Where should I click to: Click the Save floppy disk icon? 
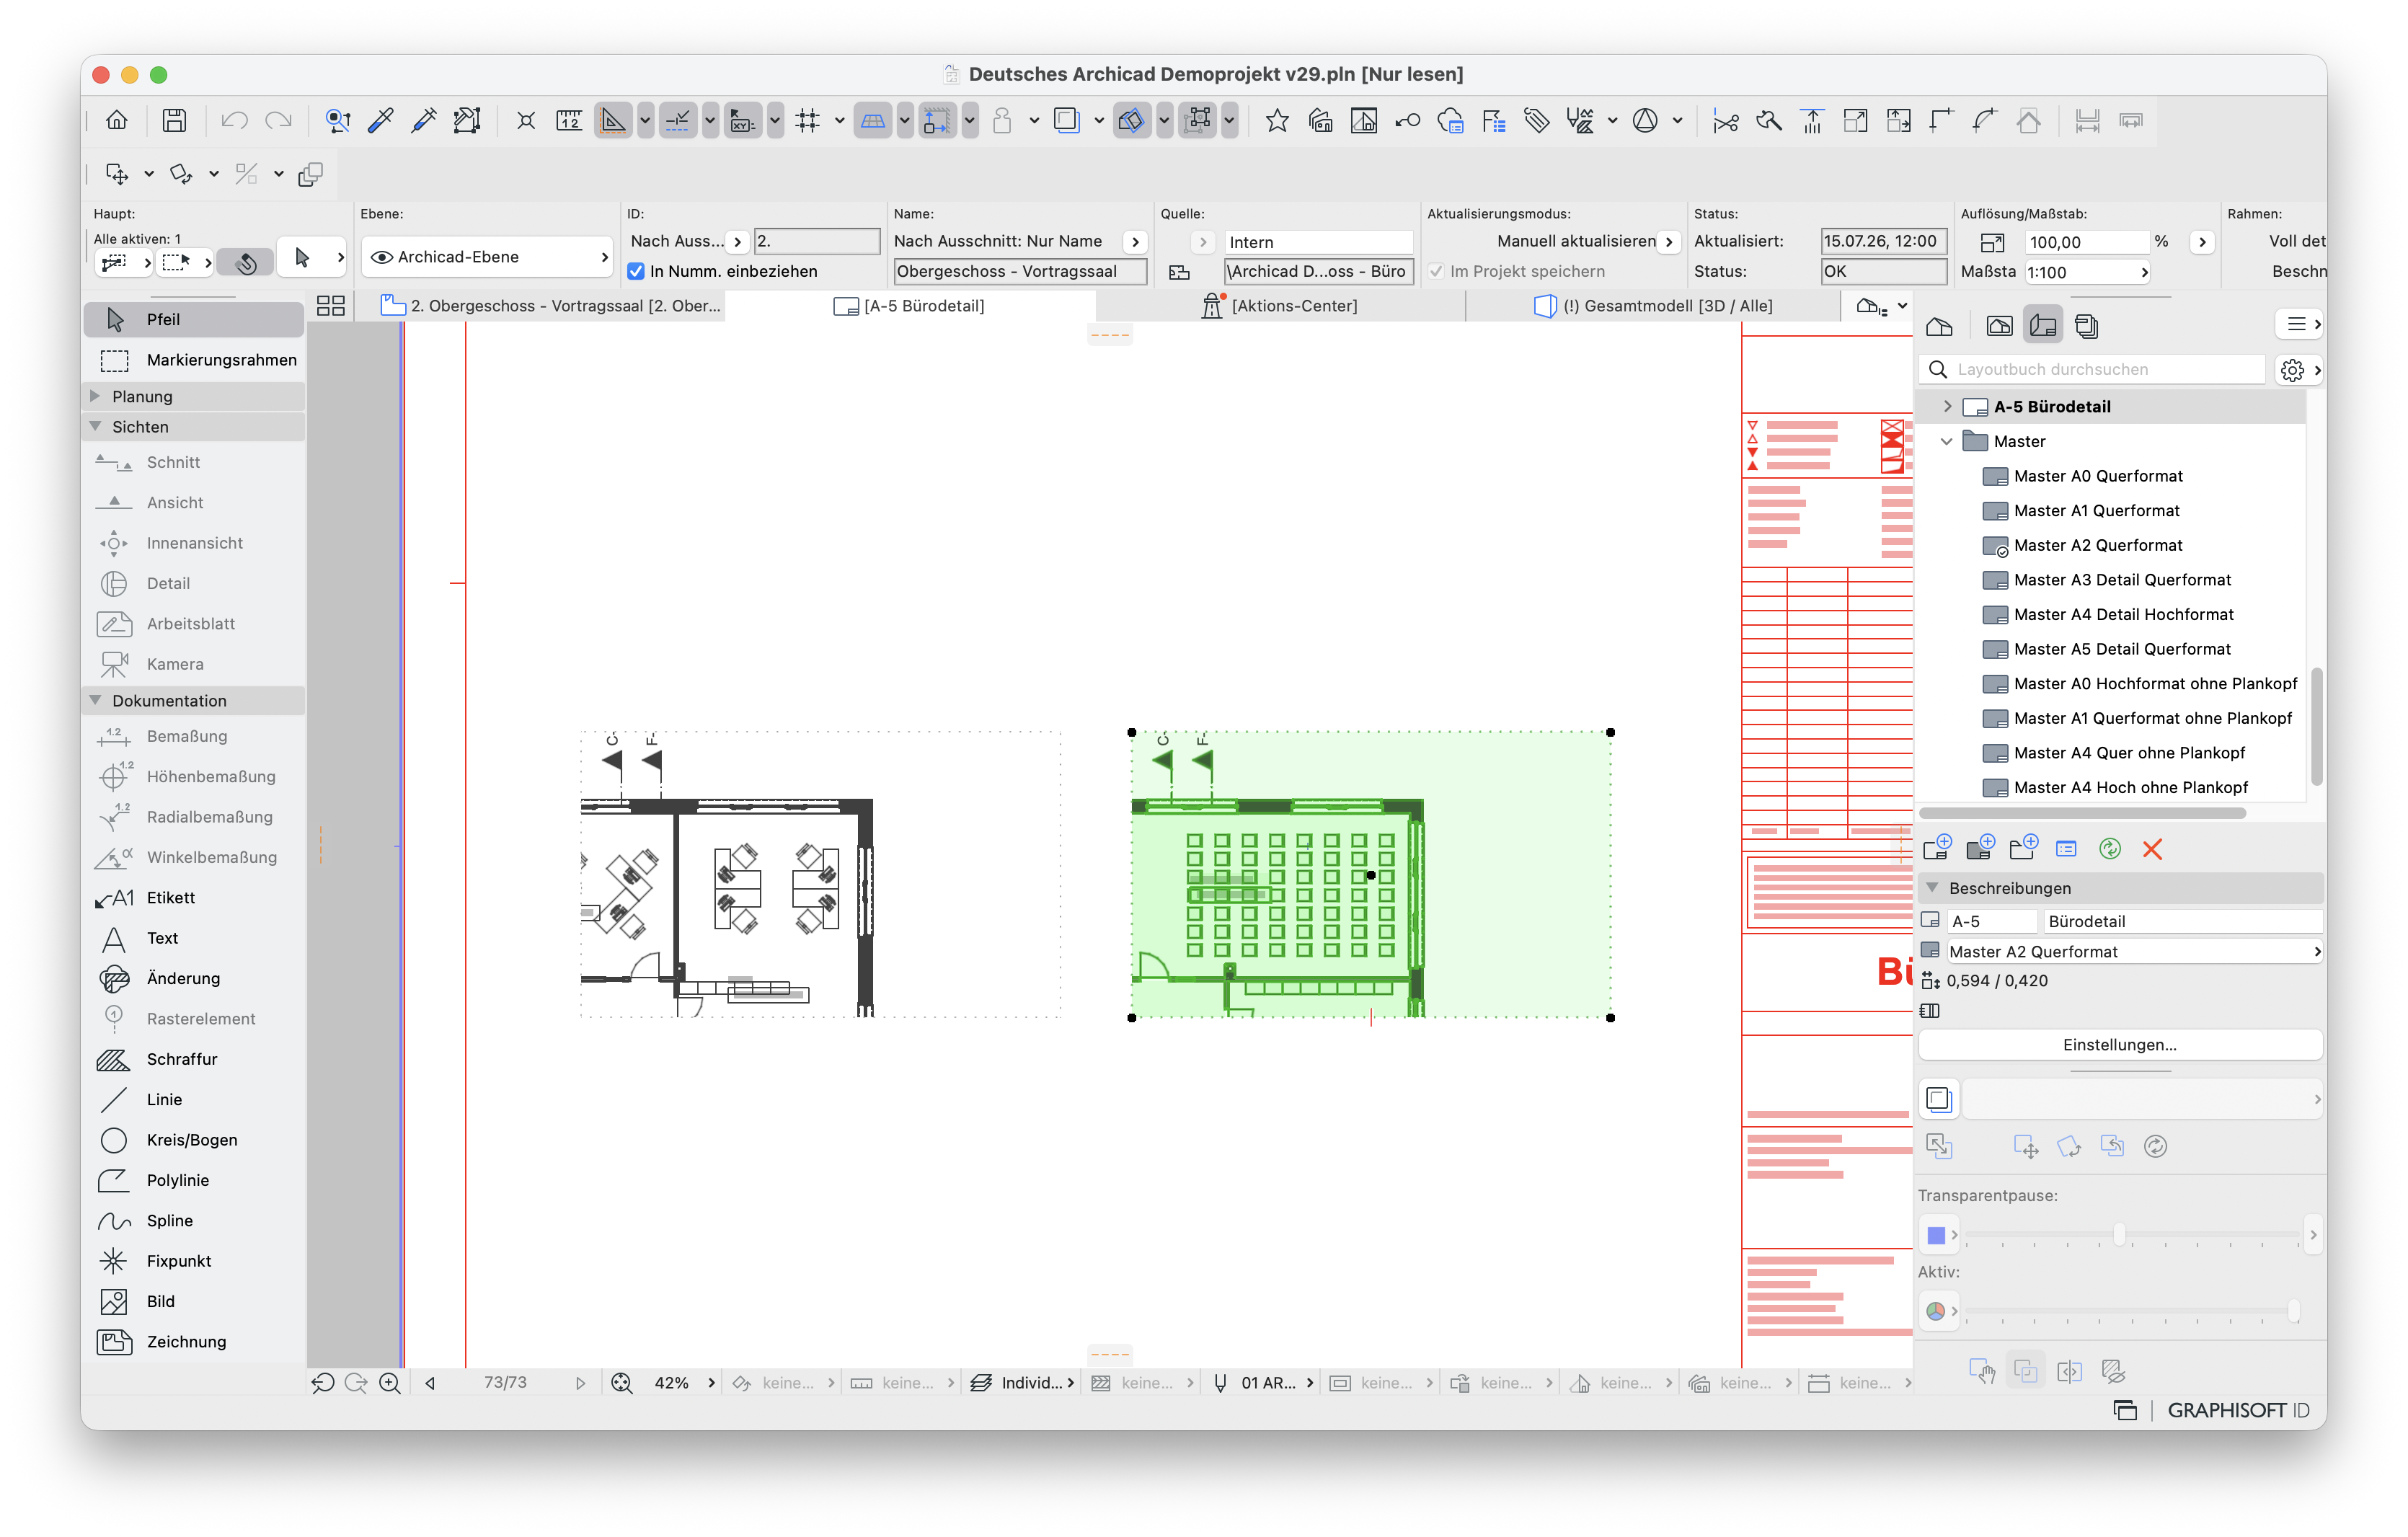[174, 121]
